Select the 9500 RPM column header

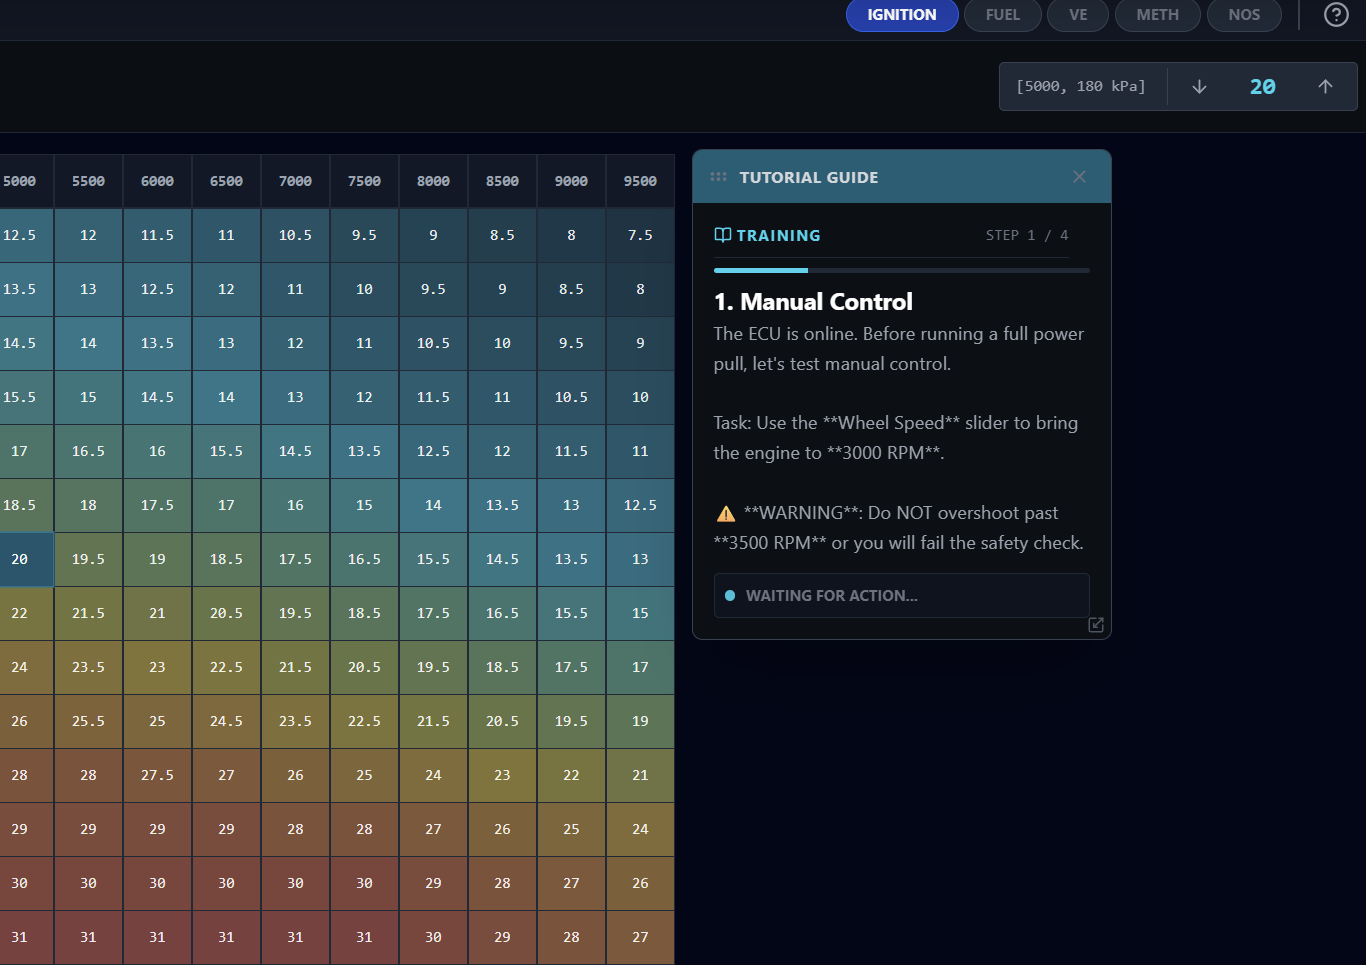(640, 181)
